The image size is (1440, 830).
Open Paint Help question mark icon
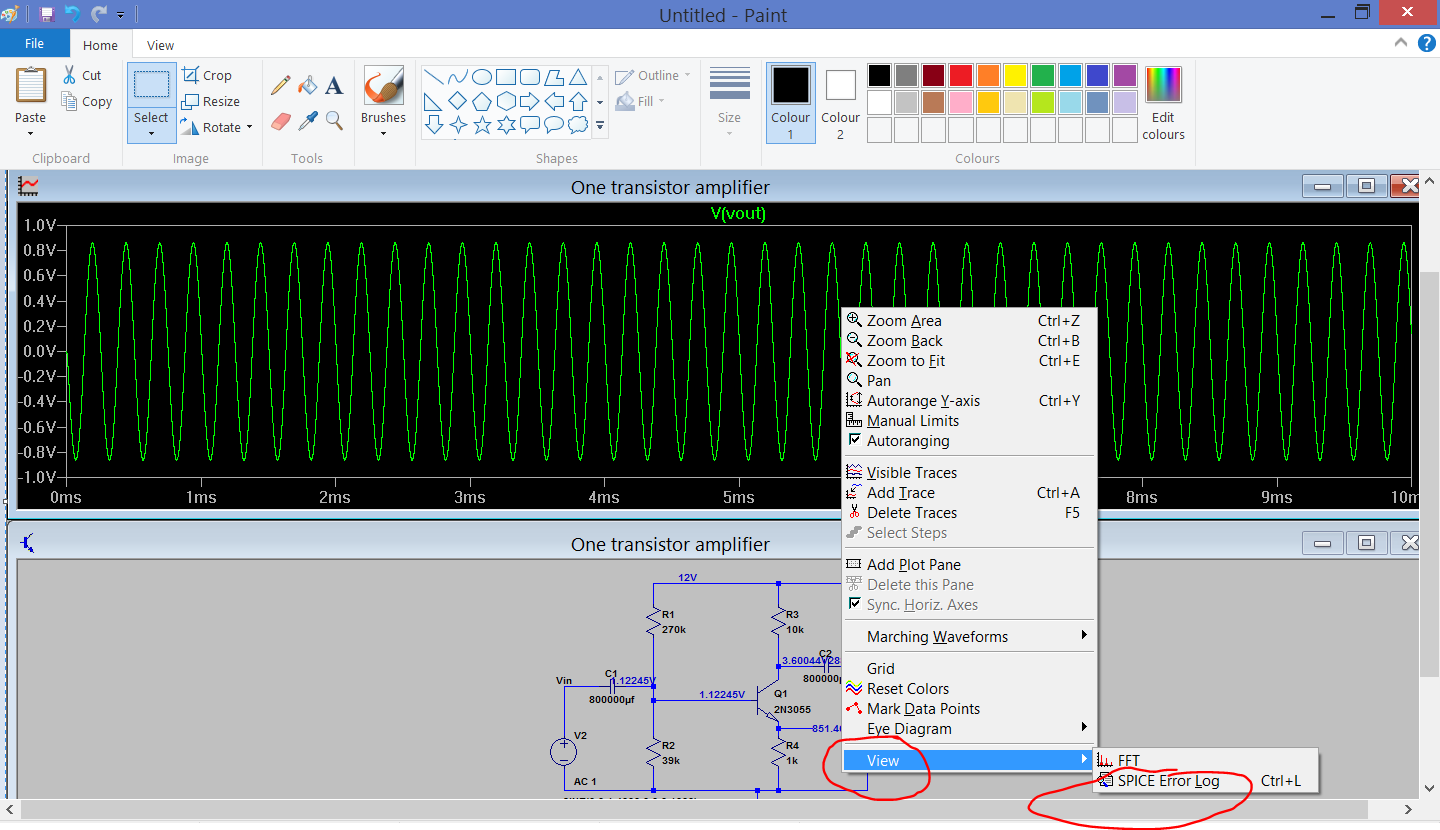[x=1427, y=43]
